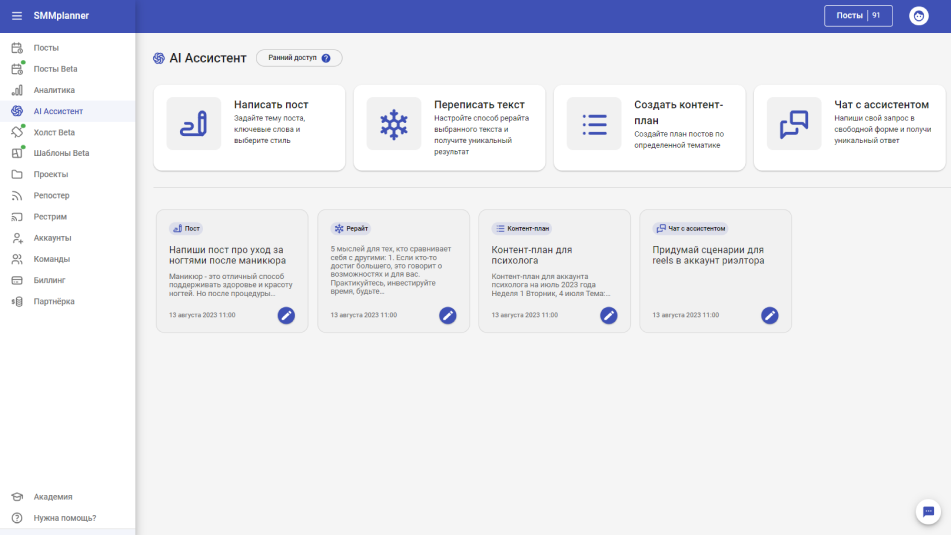Edit the Контент-план для психолога card

pos(608,315)
